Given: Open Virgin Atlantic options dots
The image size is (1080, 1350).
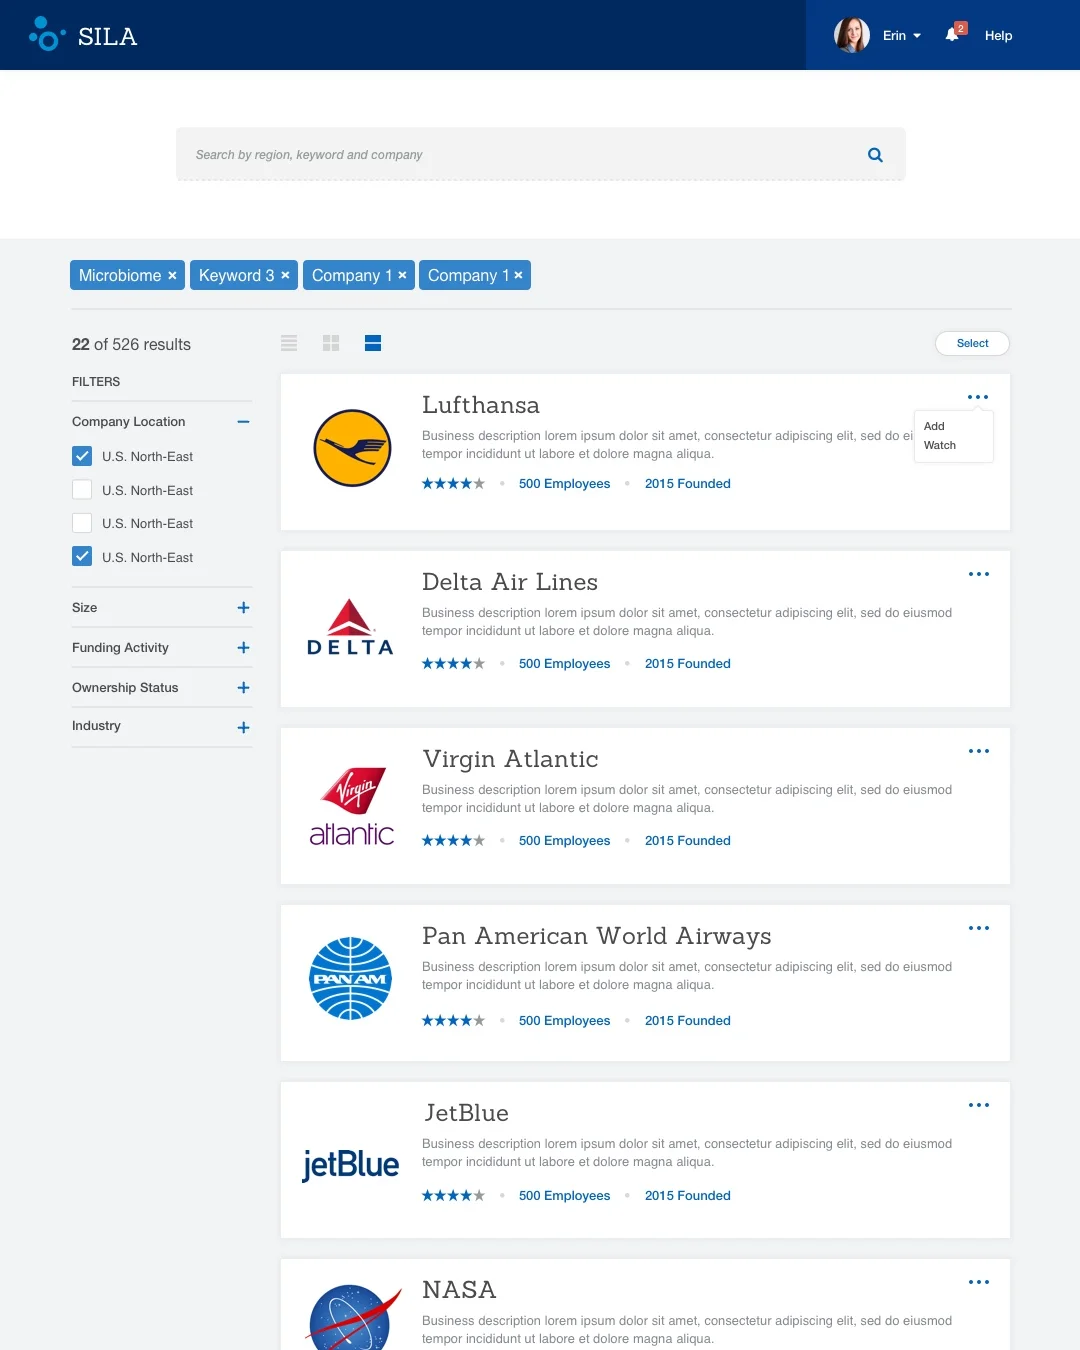Looking at the screenshot, I should 979,751.
